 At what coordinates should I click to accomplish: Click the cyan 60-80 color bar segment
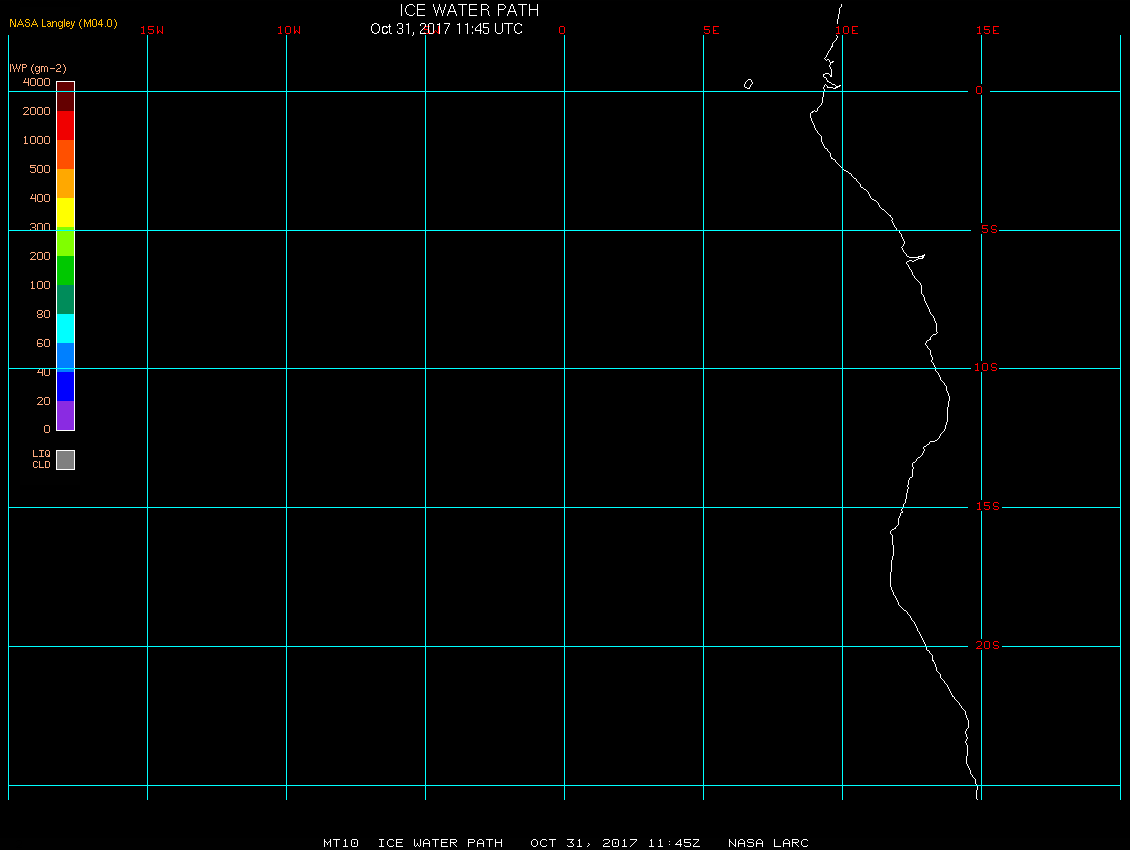click(66, 329)
